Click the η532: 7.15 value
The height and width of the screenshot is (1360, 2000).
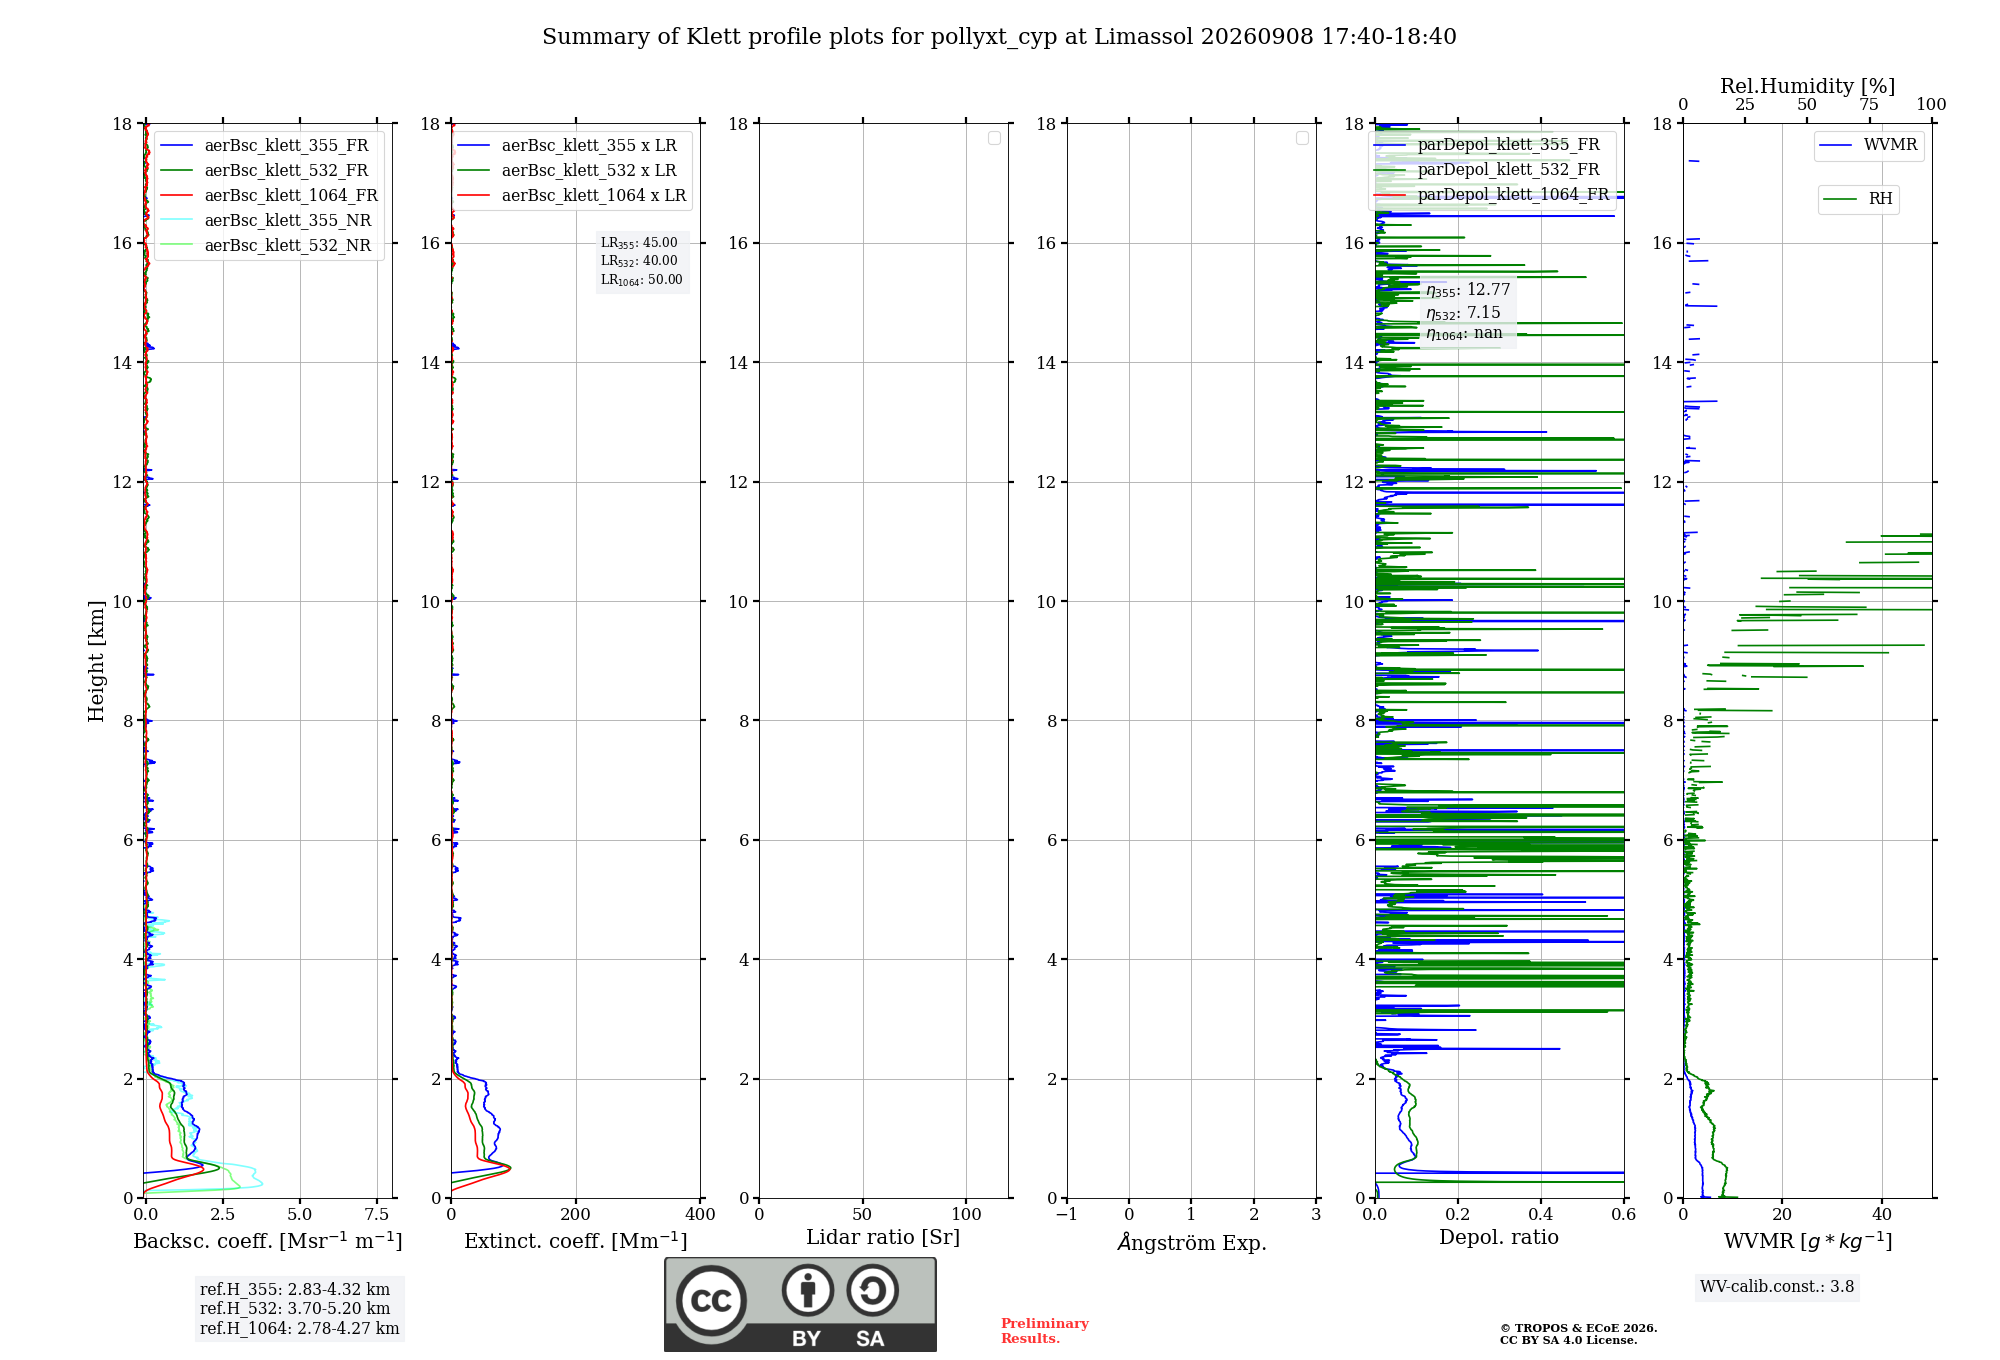(1463, 313)
